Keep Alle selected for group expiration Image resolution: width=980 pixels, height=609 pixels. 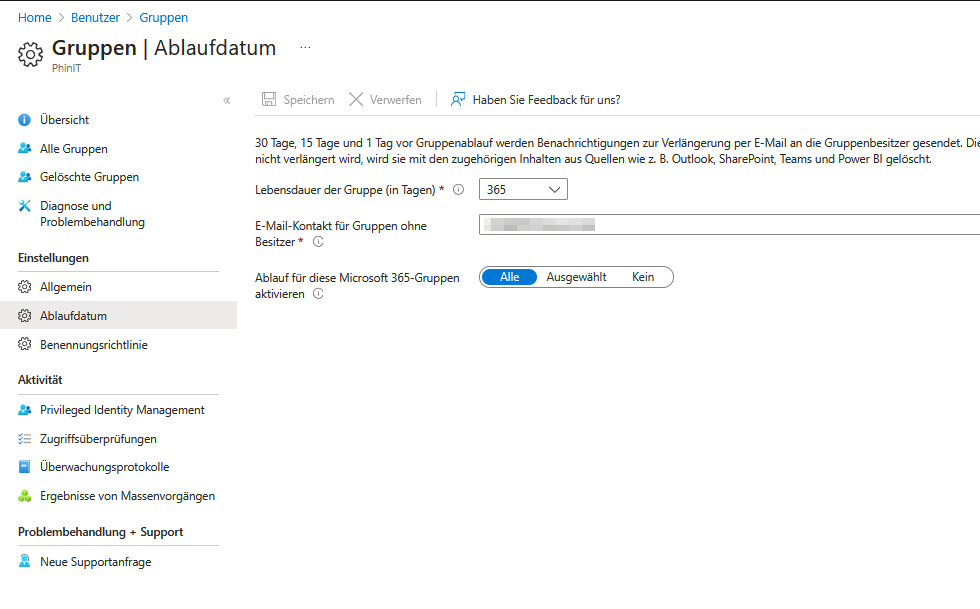(x=509, y=276)
